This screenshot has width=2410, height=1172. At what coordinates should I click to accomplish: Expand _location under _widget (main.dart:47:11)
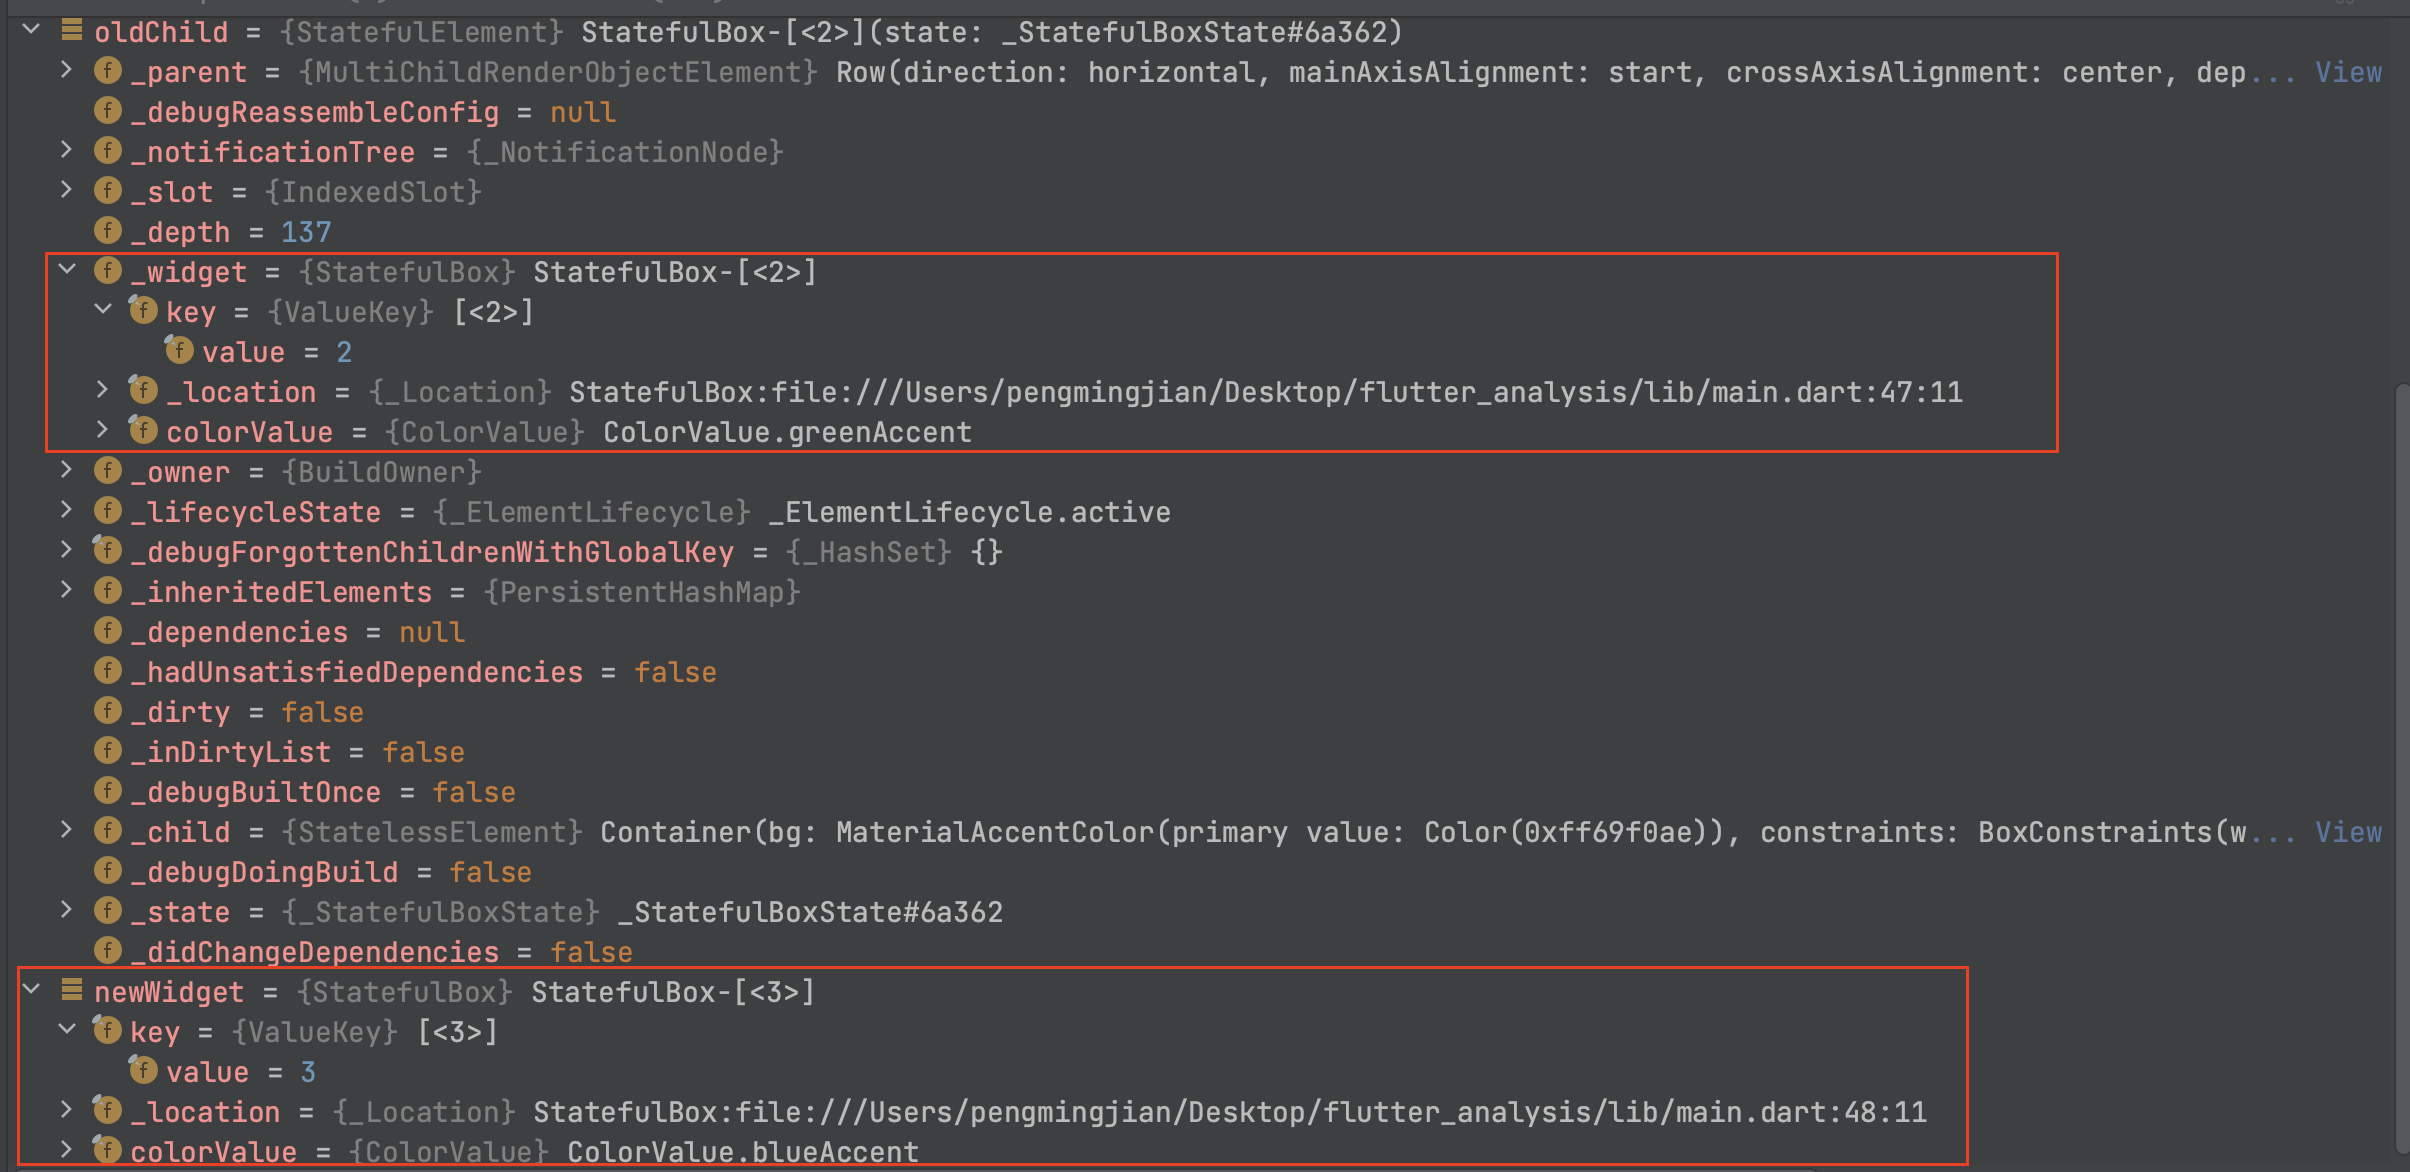(102, 390)
